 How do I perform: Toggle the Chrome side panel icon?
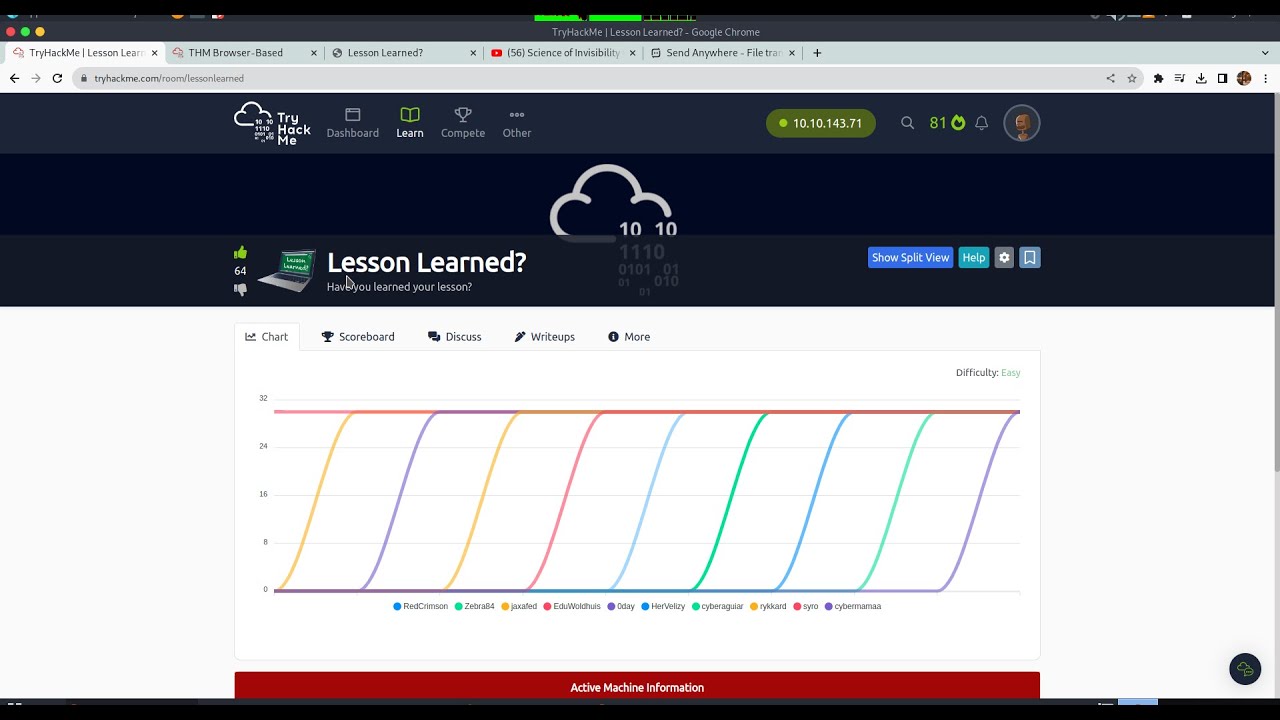coord(1222,78)
